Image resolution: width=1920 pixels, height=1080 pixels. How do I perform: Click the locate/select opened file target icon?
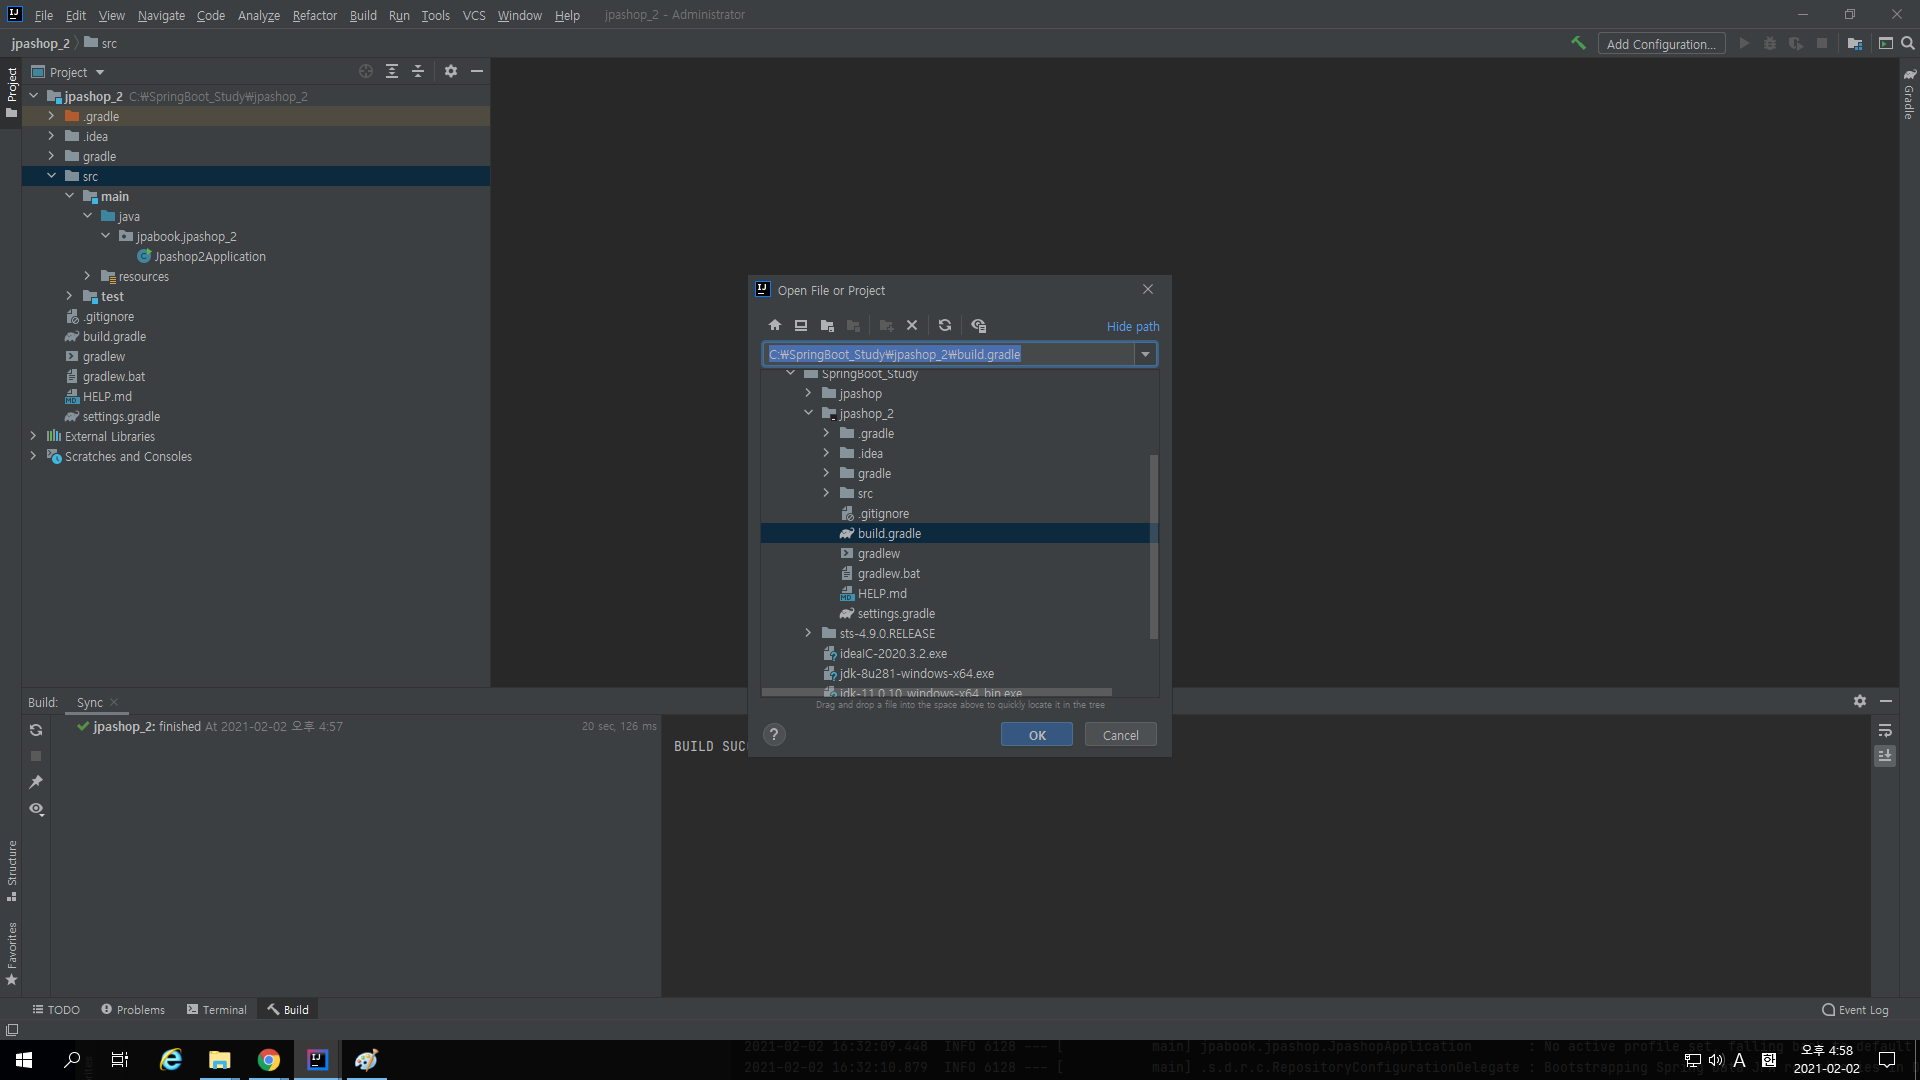coord(366,72)
